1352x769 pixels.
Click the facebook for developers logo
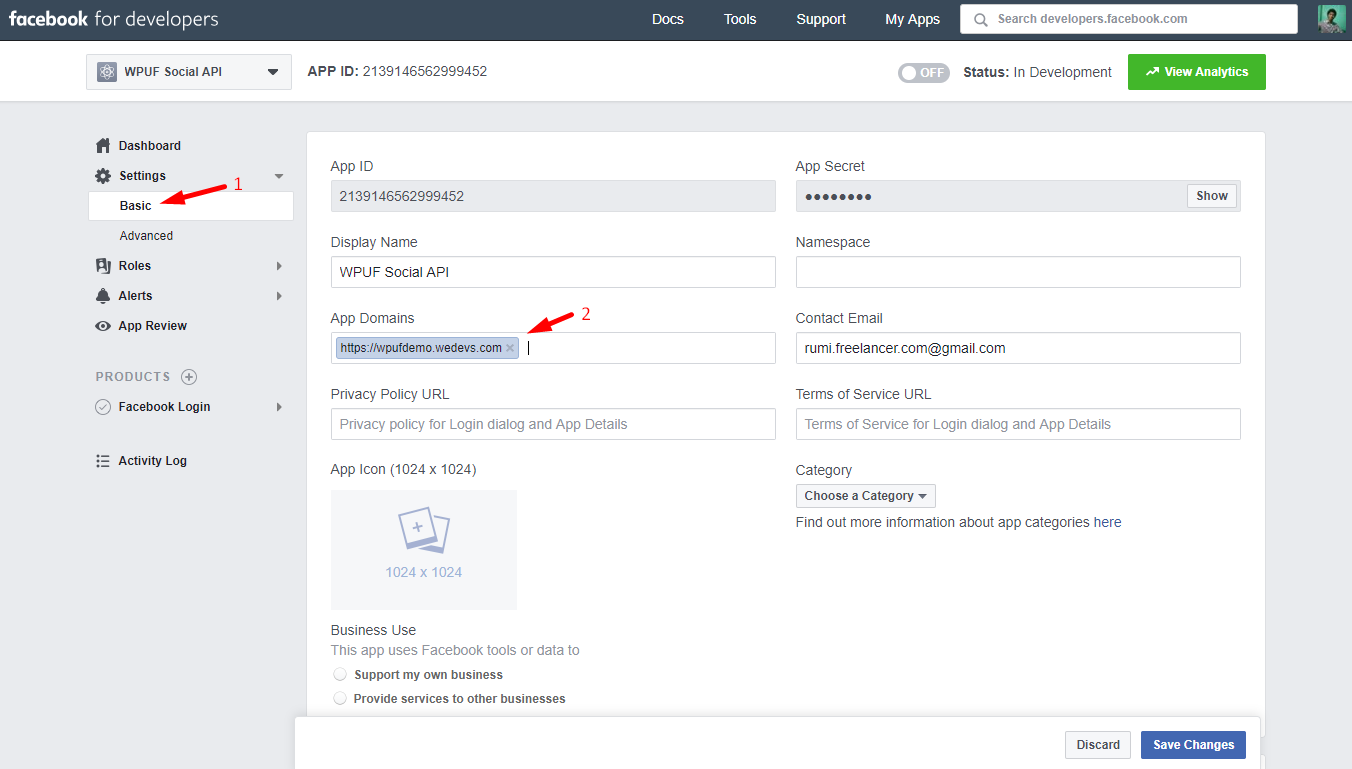pos(111,18)
